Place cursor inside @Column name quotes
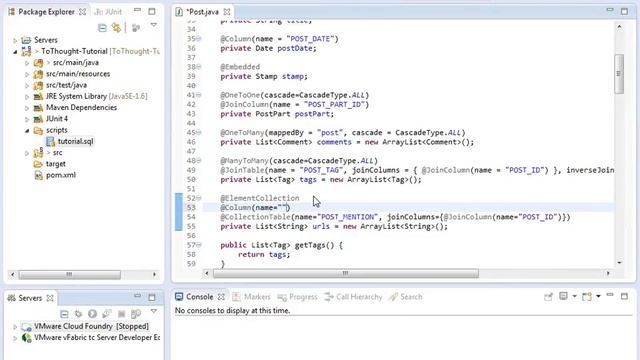The height and width of the screenshot is (360, 640). pyautogui.click(x=282, y=208)
